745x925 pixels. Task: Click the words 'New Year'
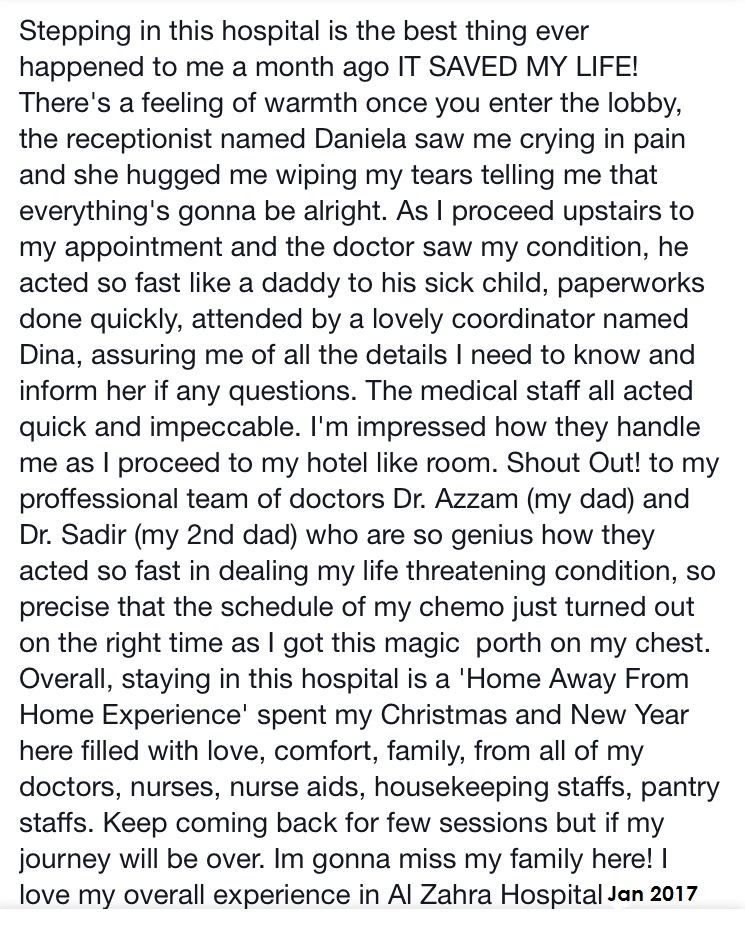(x=629, y=714)
